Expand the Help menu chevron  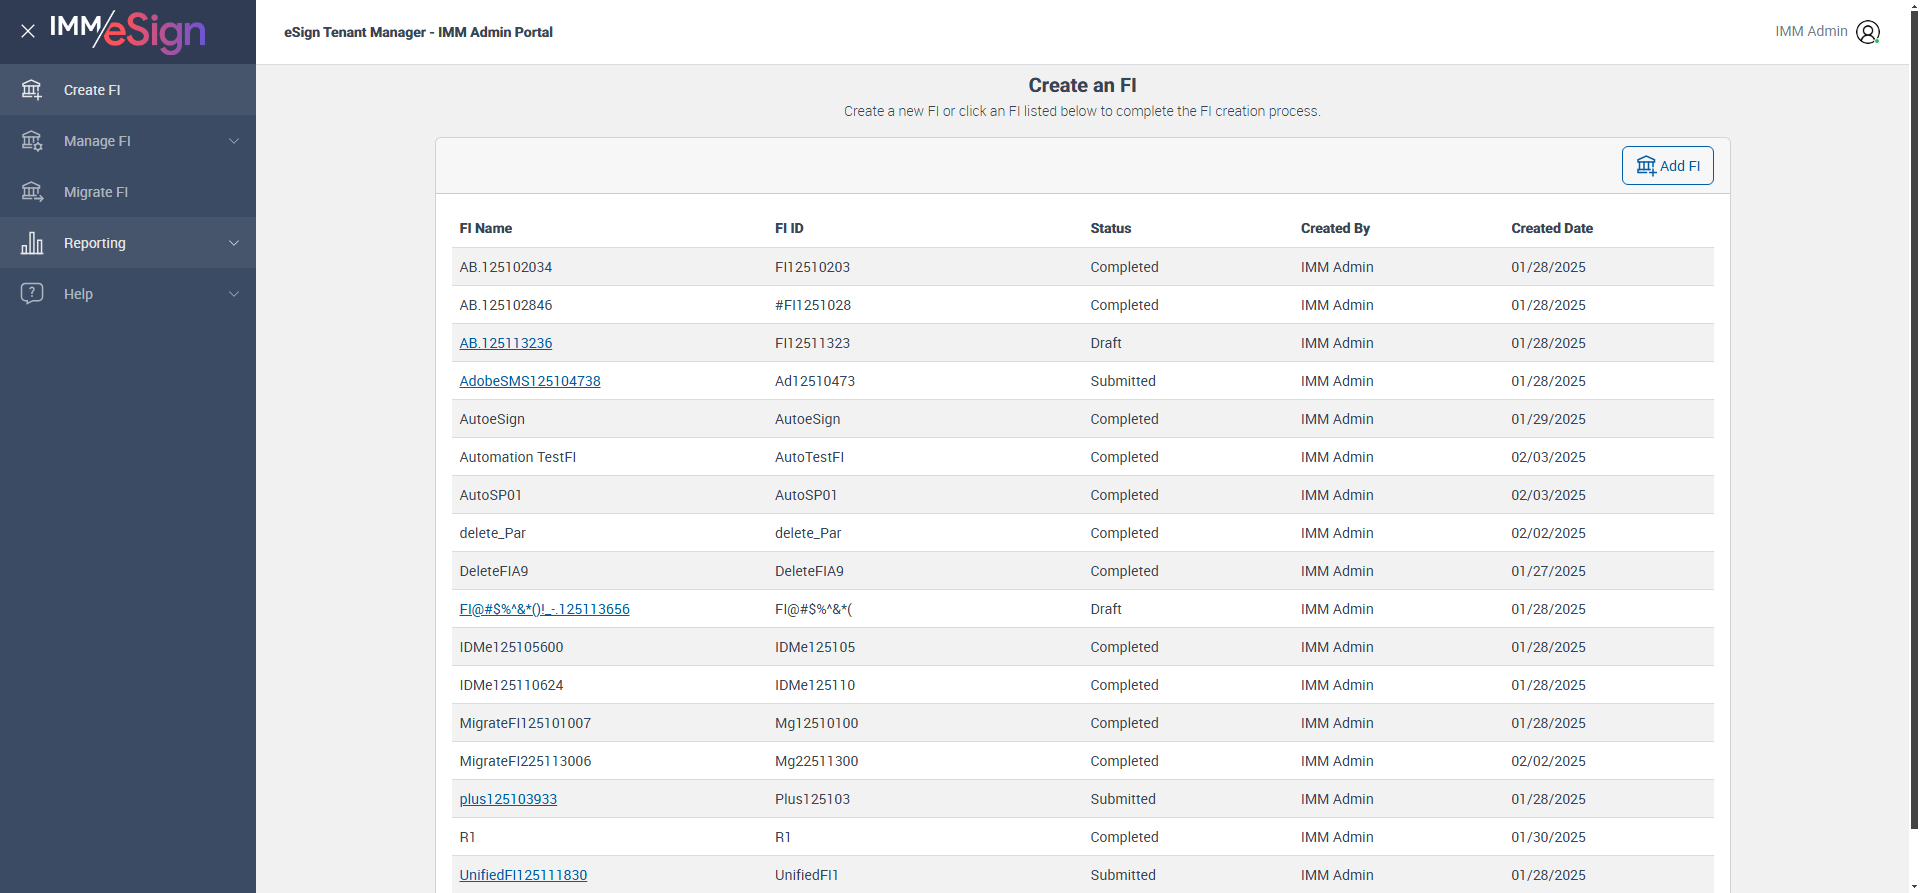234,294
